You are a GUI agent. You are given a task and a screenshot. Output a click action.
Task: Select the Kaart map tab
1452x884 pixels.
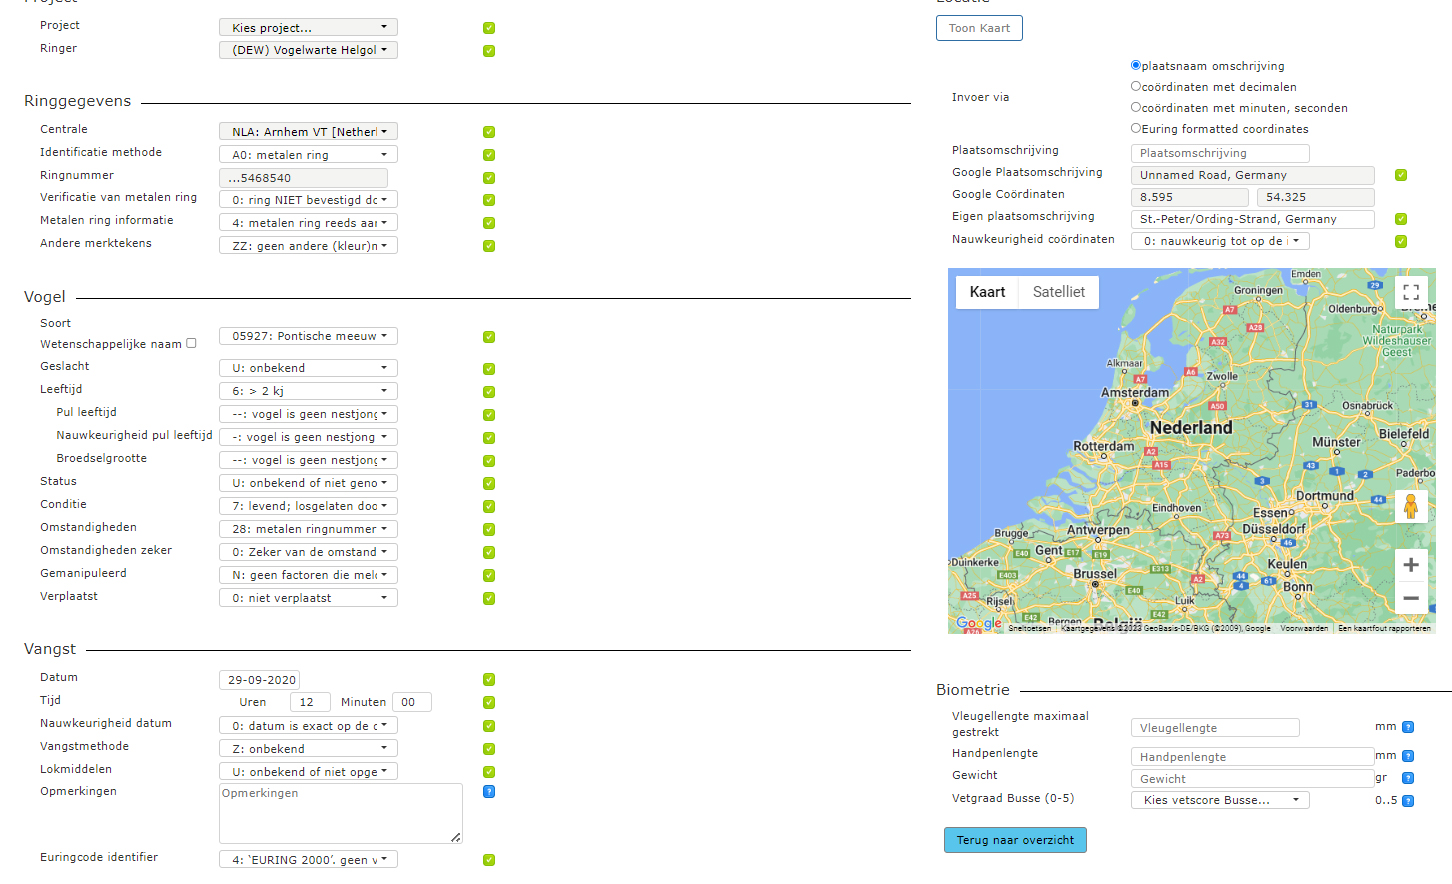[987, 292]
